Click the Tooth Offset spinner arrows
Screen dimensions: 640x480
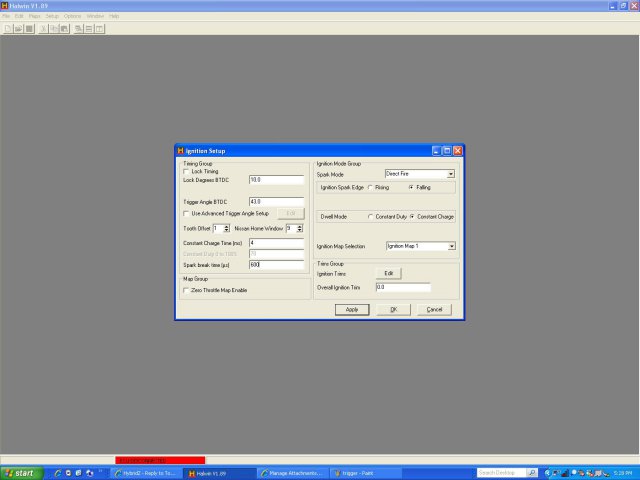(x=227, y=228)
